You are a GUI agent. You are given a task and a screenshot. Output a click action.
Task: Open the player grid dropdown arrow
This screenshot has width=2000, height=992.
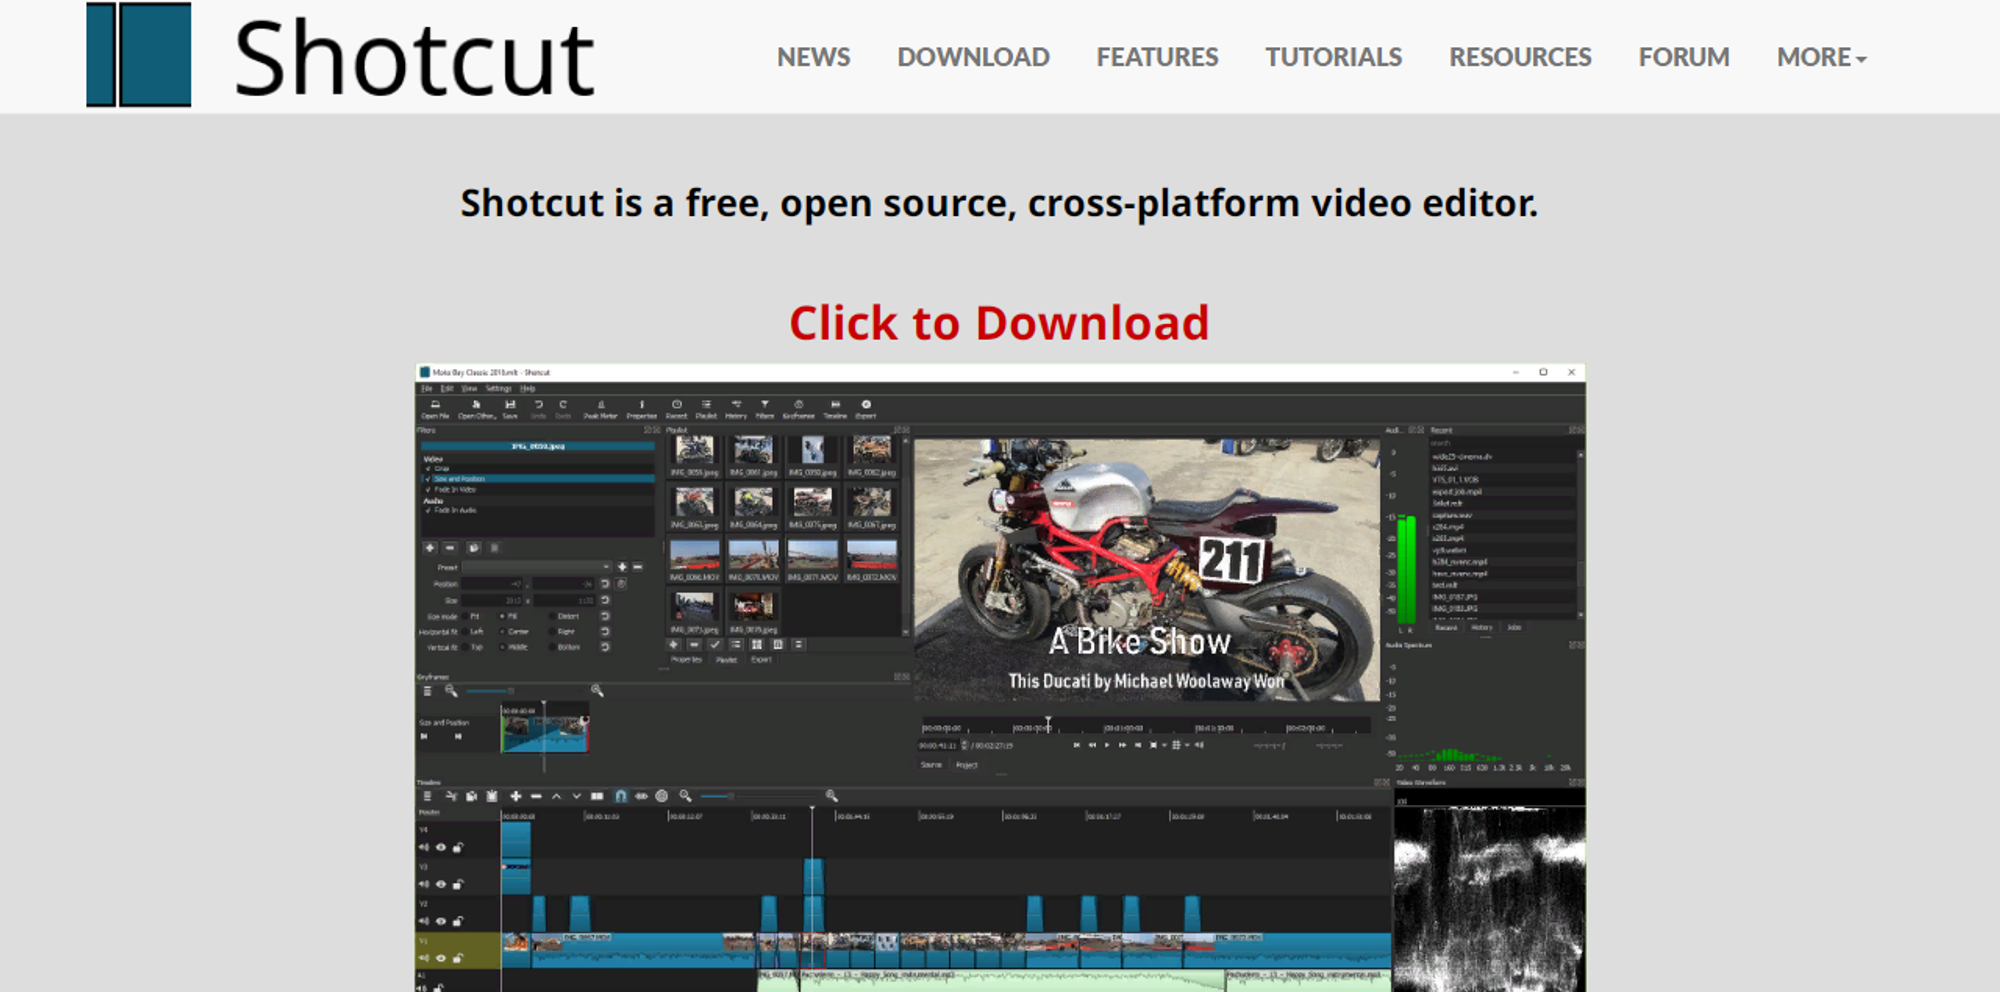coord(1187,745)
